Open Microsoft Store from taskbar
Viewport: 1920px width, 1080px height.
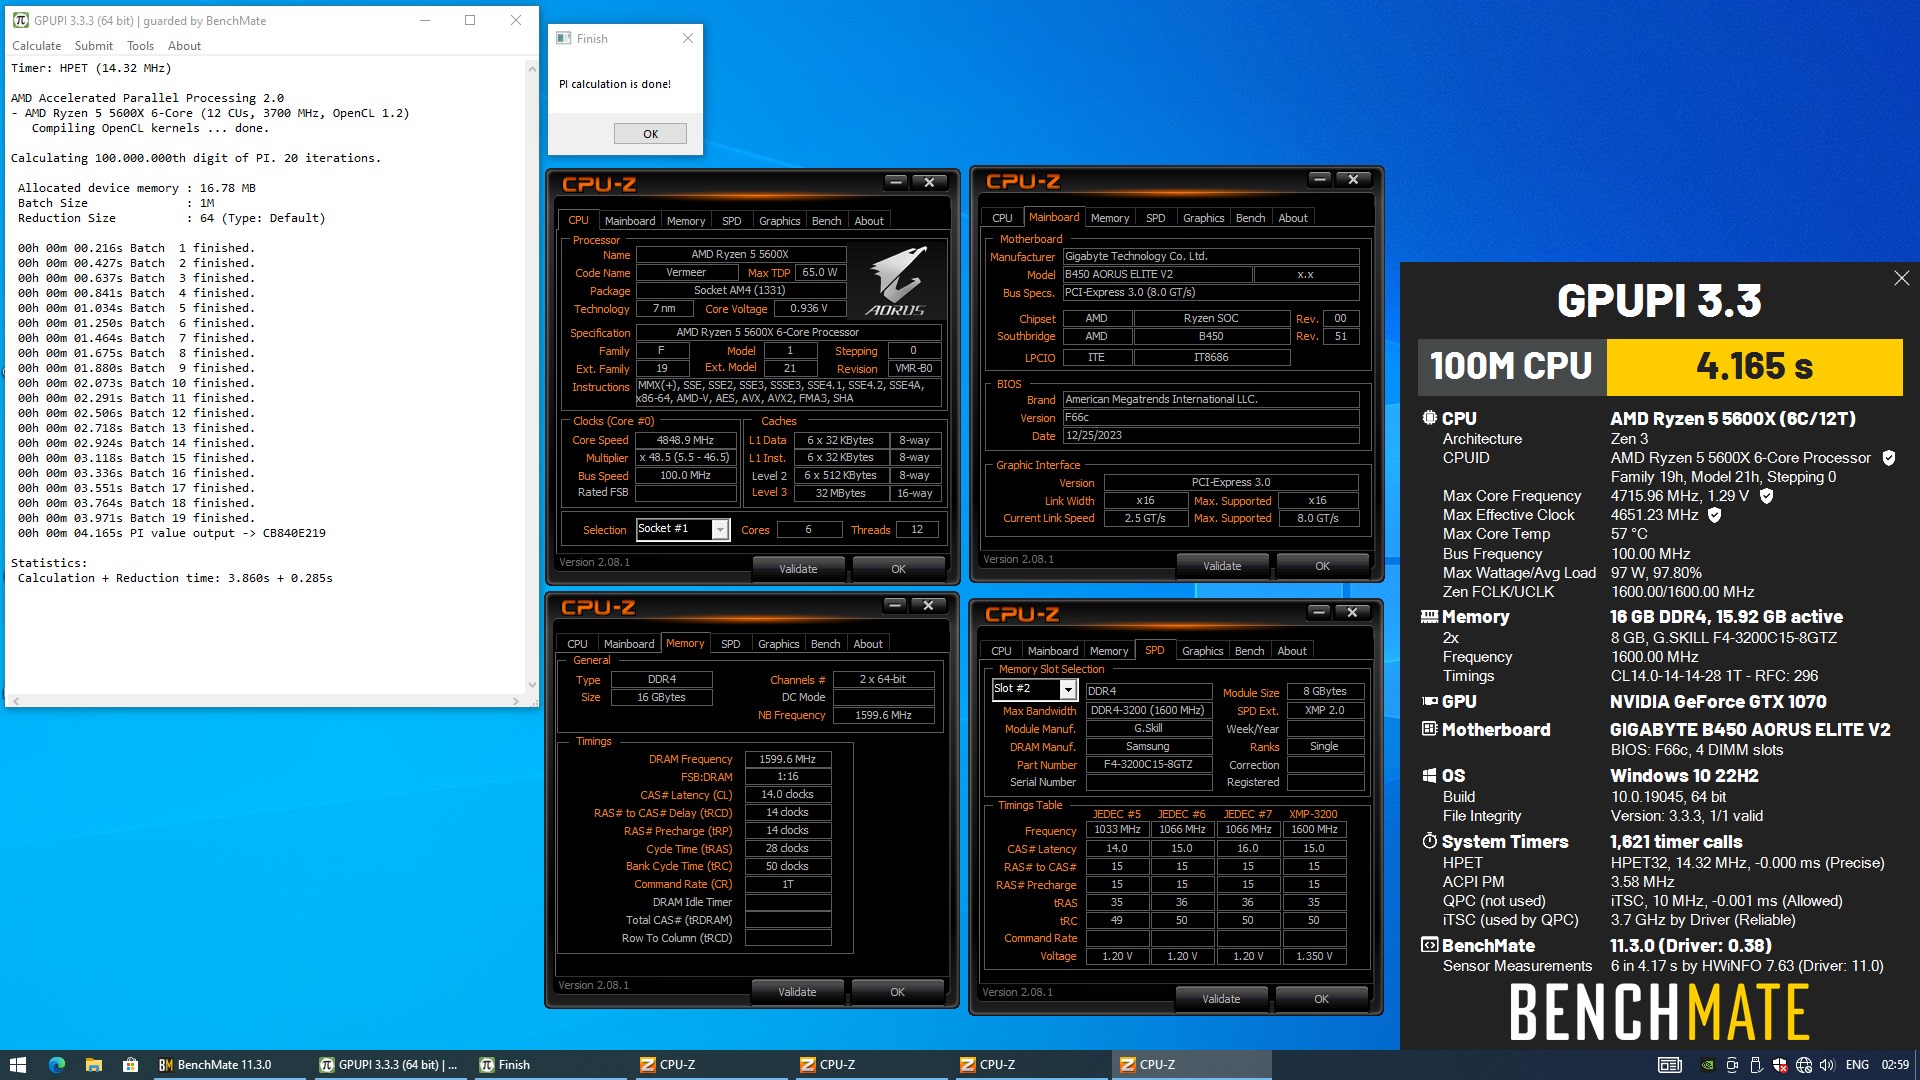130,1065
